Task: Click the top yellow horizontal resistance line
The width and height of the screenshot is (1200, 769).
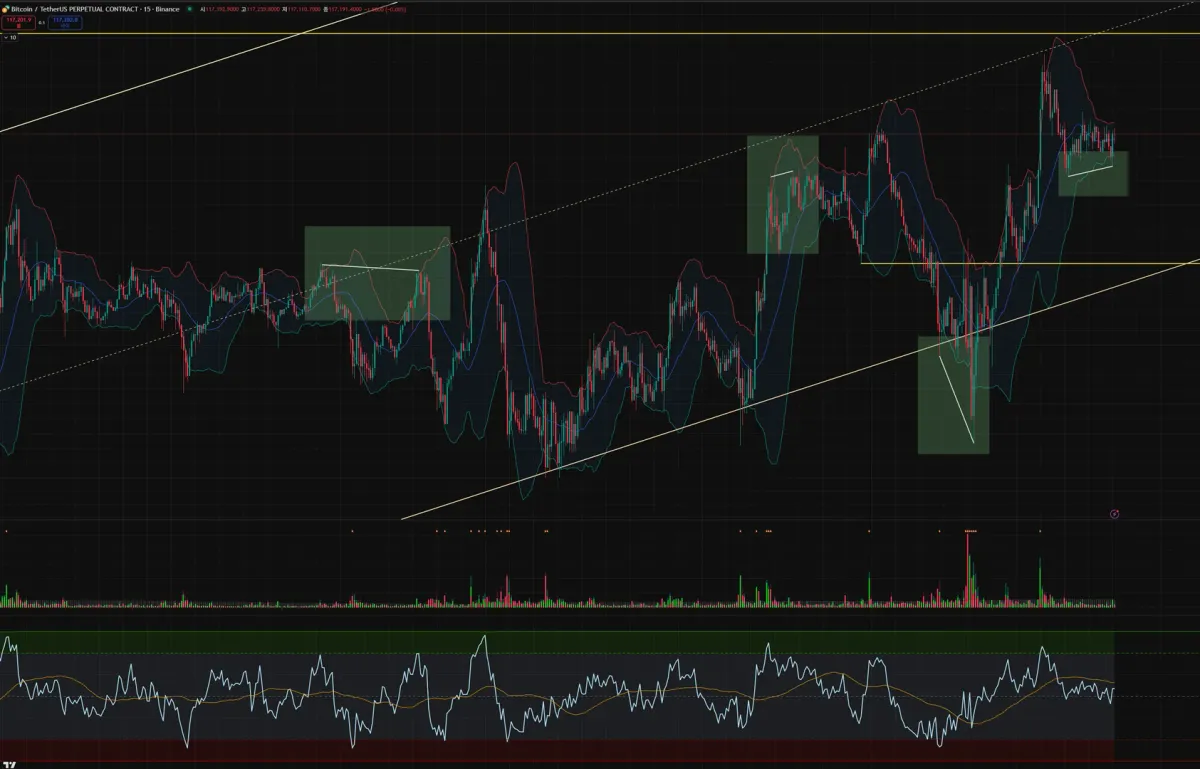Action: 600,33
